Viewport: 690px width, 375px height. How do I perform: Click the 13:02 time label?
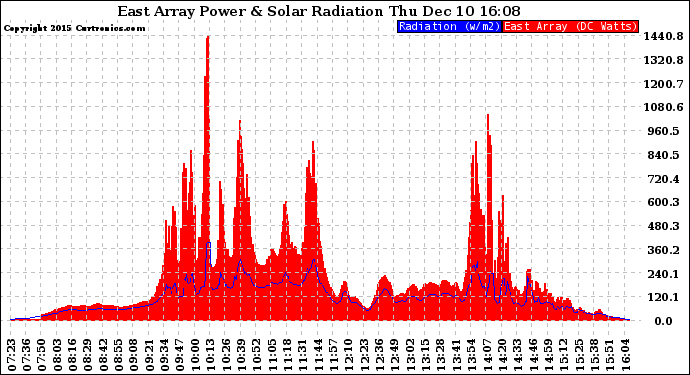tap(410, 355)
